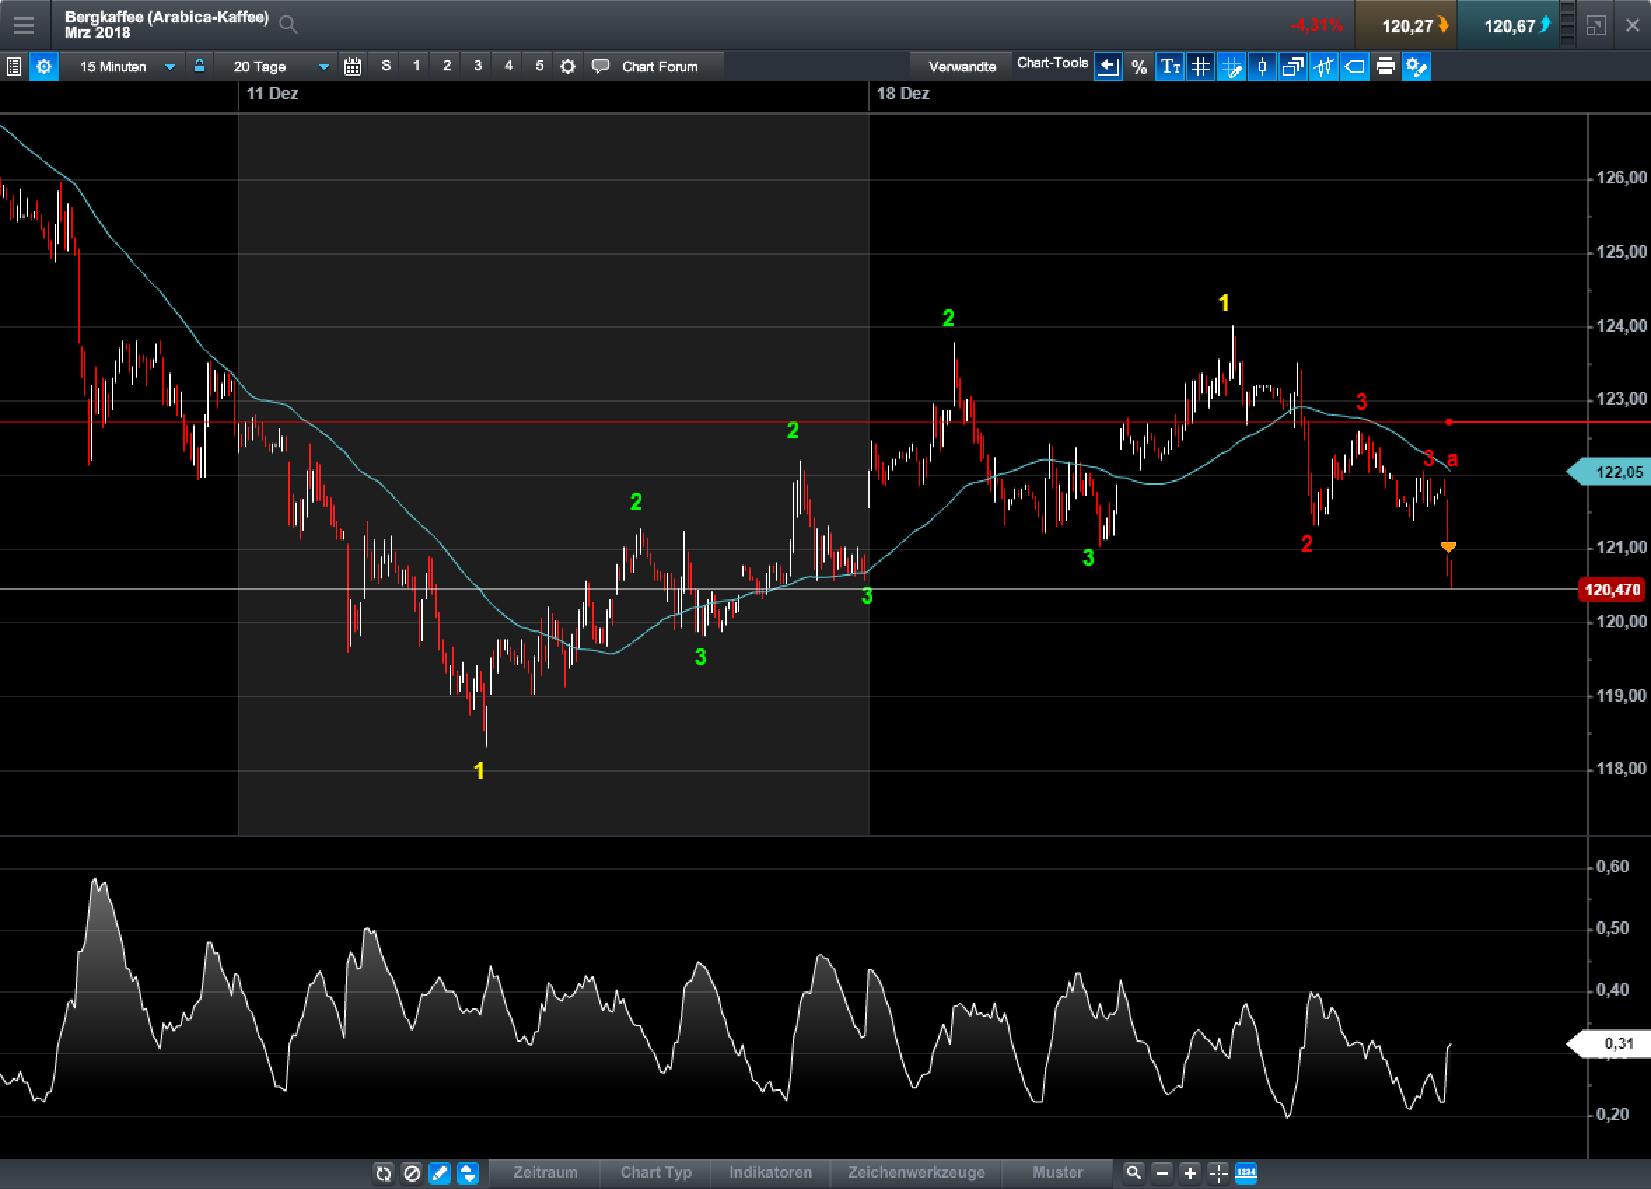Click the percent scale icon

(x=1139, y=67)
